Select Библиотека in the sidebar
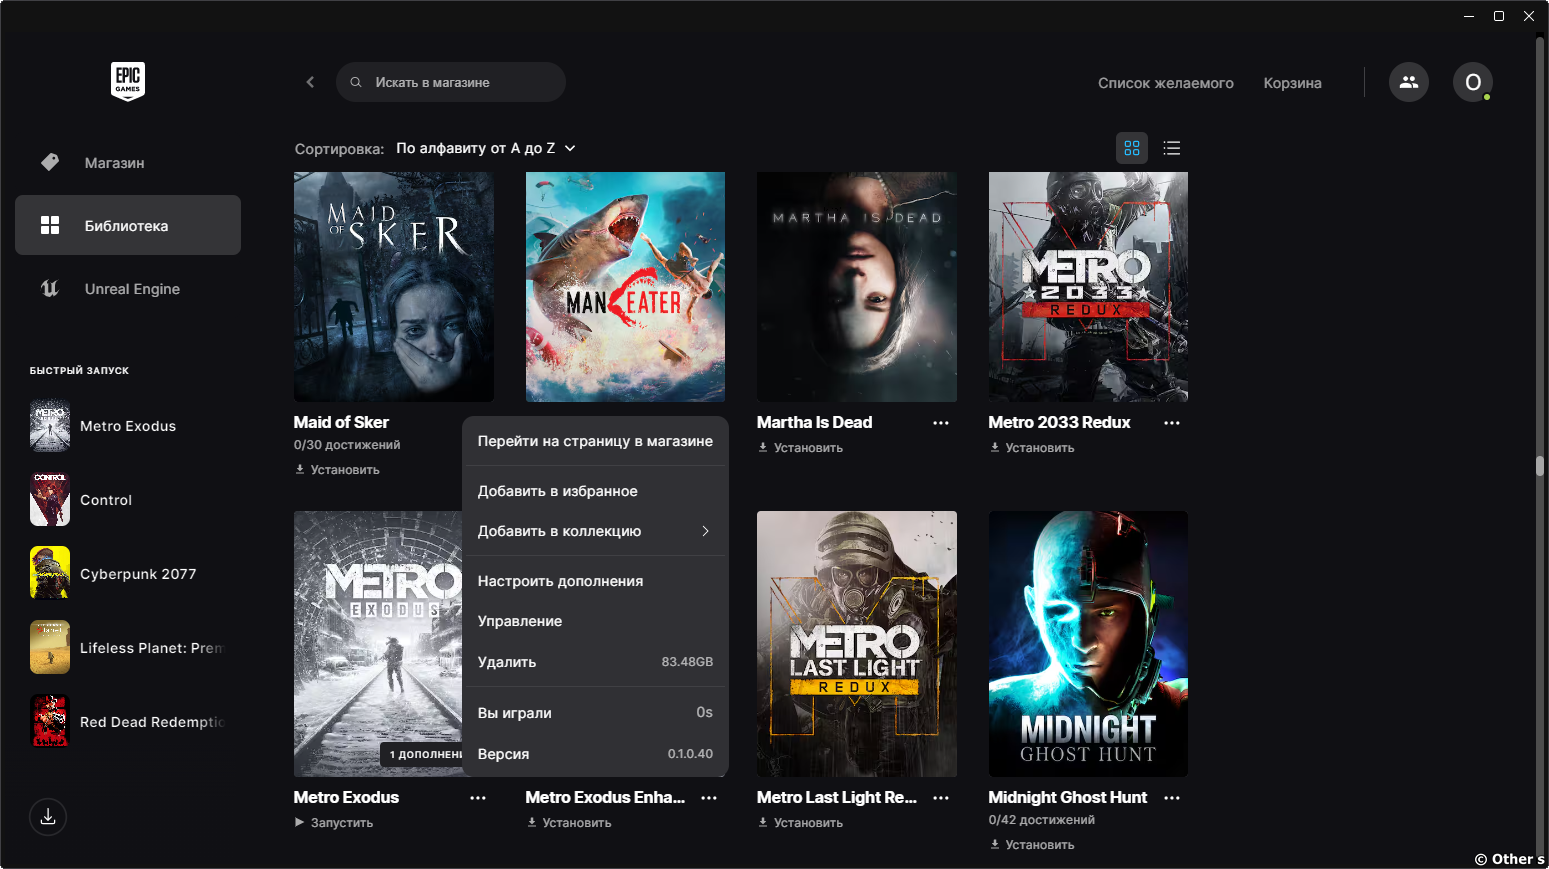 tap(128, 225)
